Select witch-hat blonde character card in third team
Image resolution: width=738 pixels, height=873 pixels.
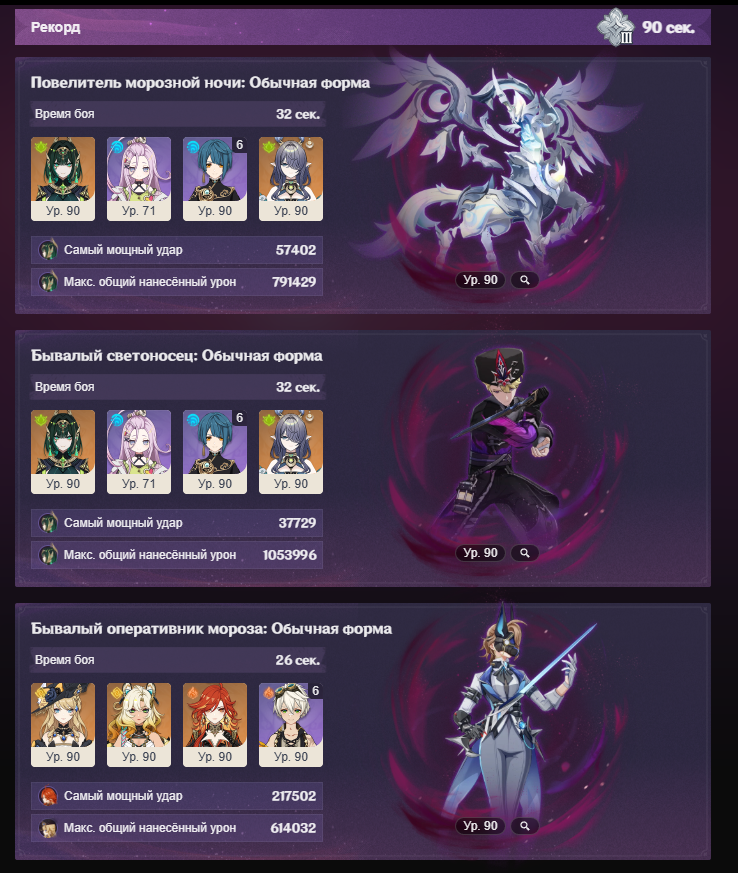(x=63, y=724)
